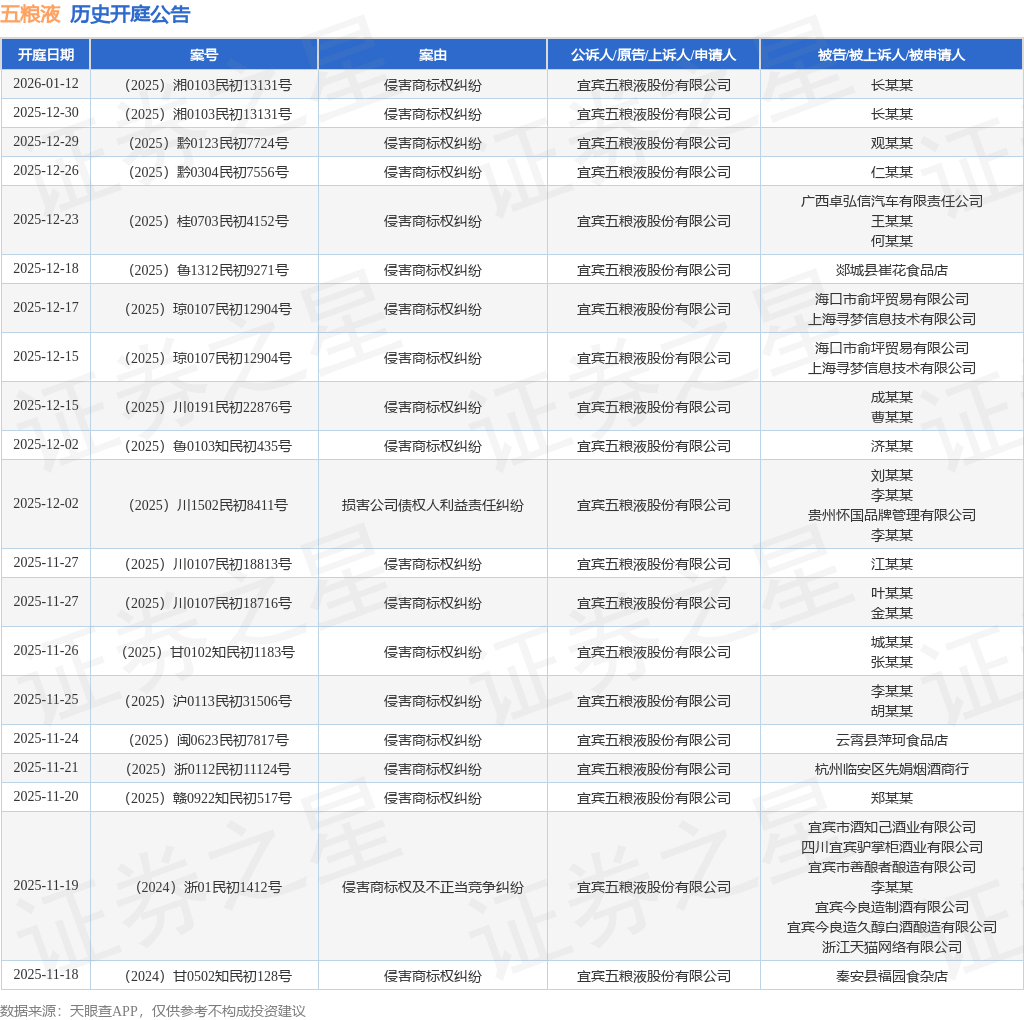Click case number （2025）川0107民初18813号
The height and width of the screenshot is (1020, 1024).
point(208,564)
